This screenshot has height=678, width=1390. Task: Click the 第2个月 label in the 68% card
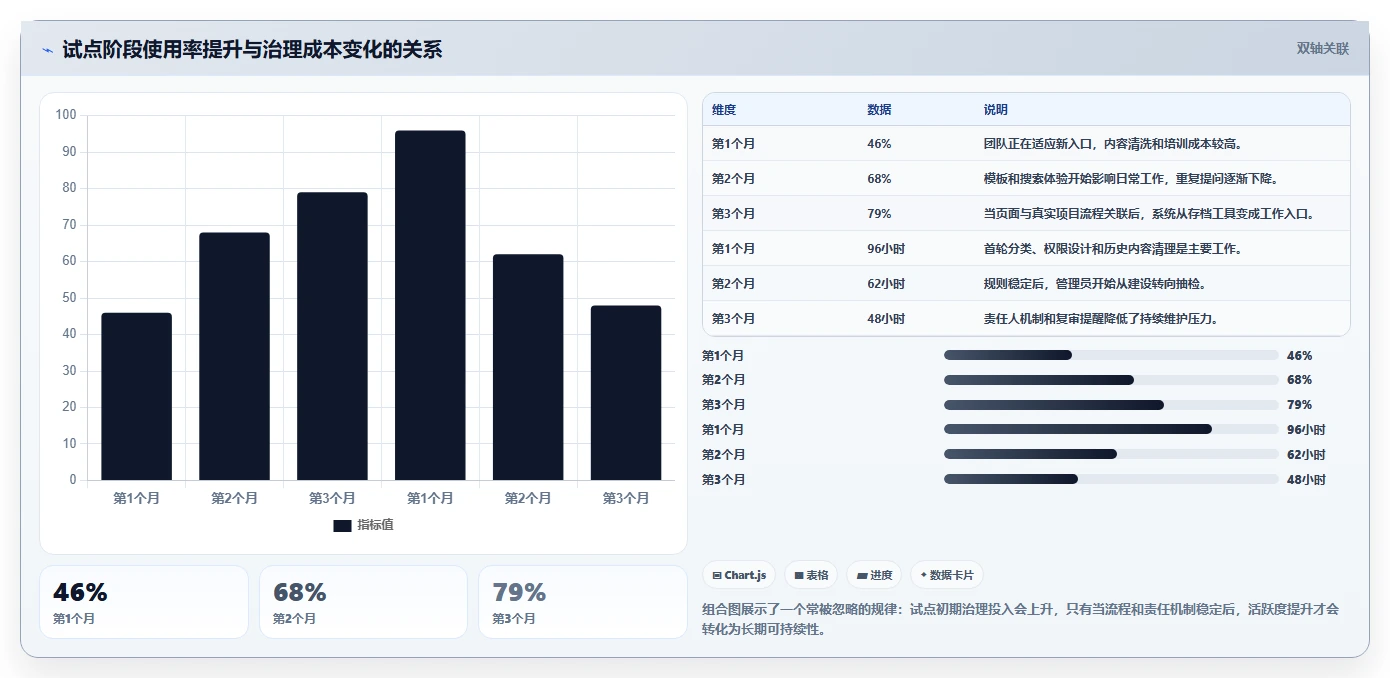click(294, 619)
